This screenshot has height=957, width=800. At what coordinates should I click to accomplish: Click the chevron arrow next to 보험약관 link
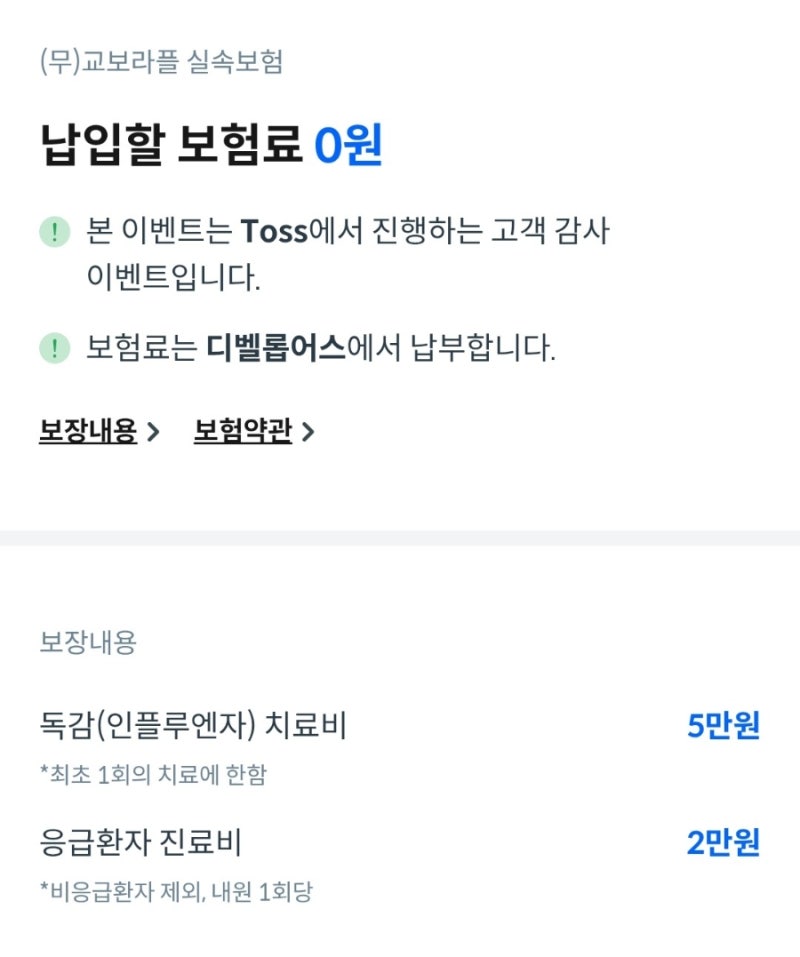pos(309,432)
